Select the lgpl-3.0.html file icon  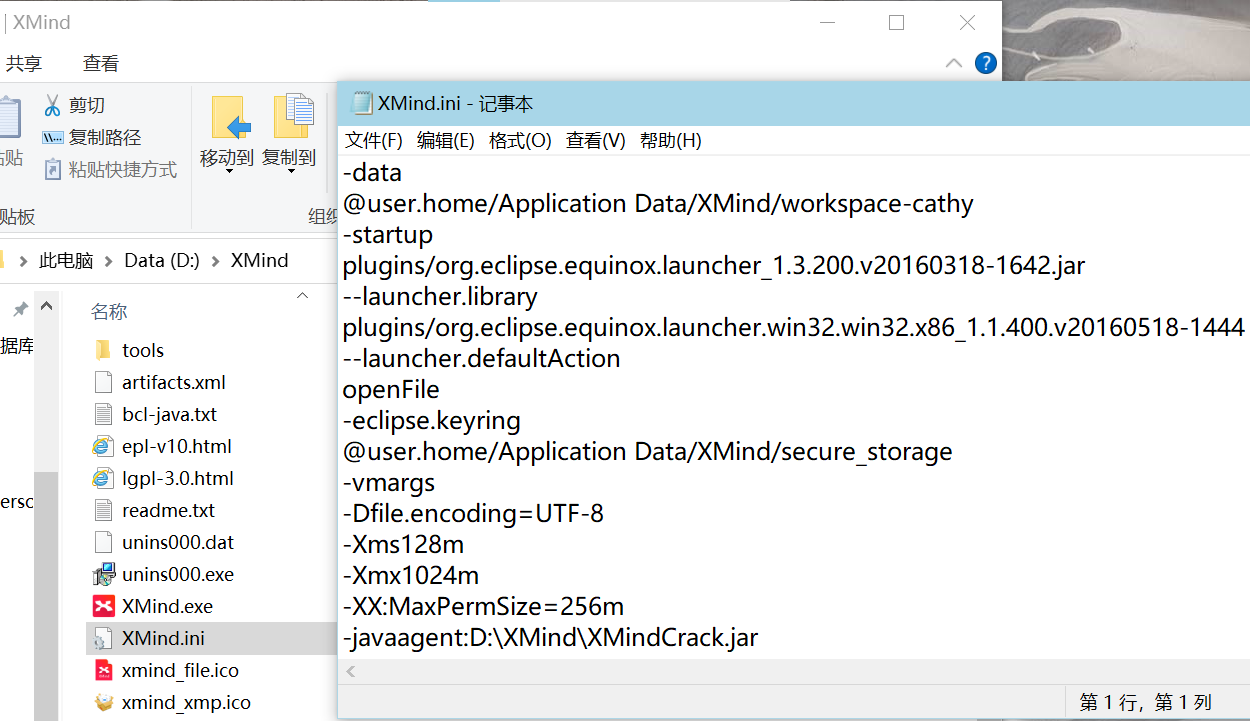pyautogui.click(x=103, y=478)
